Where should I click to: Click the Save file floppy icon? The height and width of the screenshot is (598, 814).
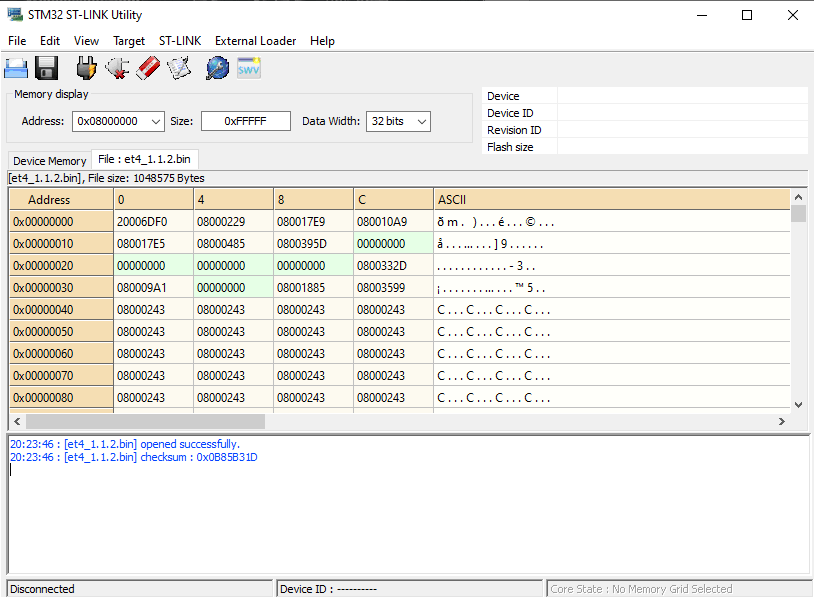(x=46, y=69)
